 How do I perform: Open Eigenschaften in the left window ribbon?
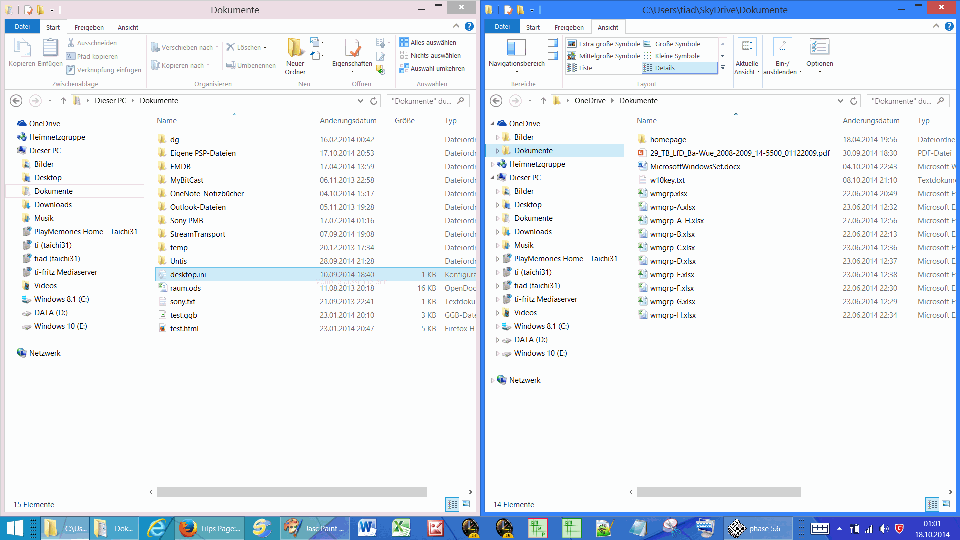point(352,53)
